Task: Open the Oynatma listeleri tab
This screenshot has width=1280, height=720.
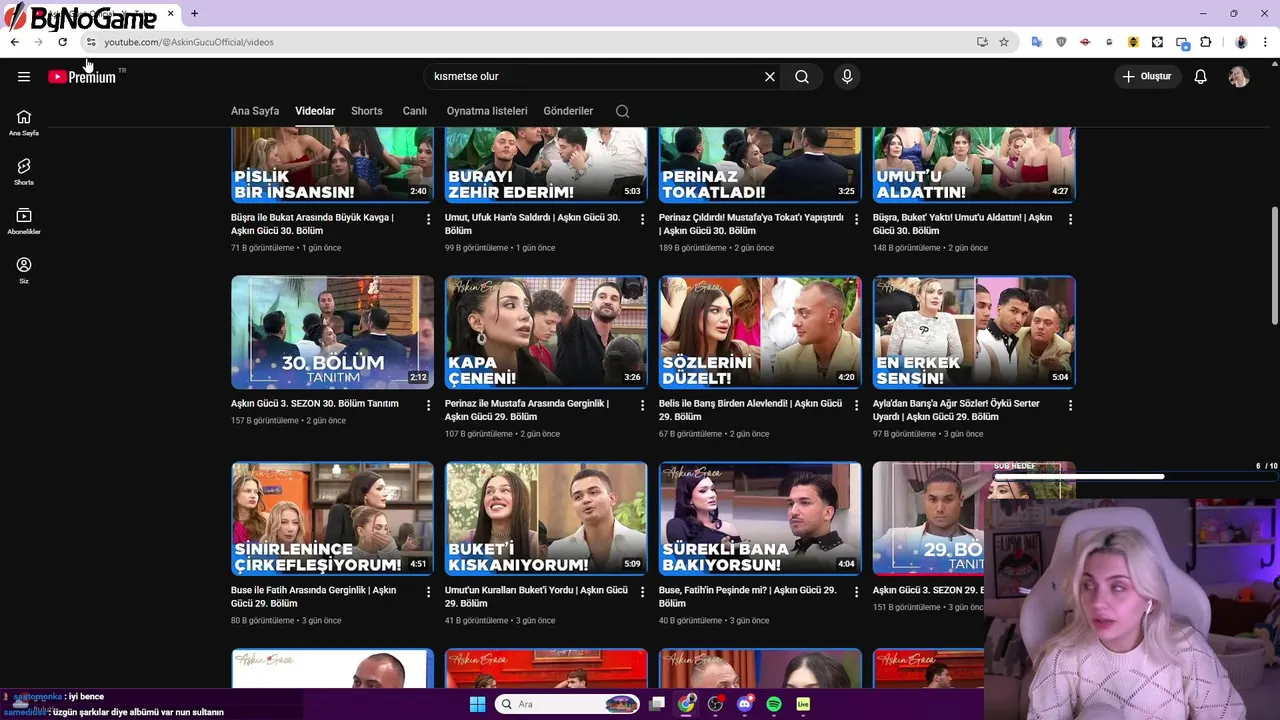Action: click(487, 111)
